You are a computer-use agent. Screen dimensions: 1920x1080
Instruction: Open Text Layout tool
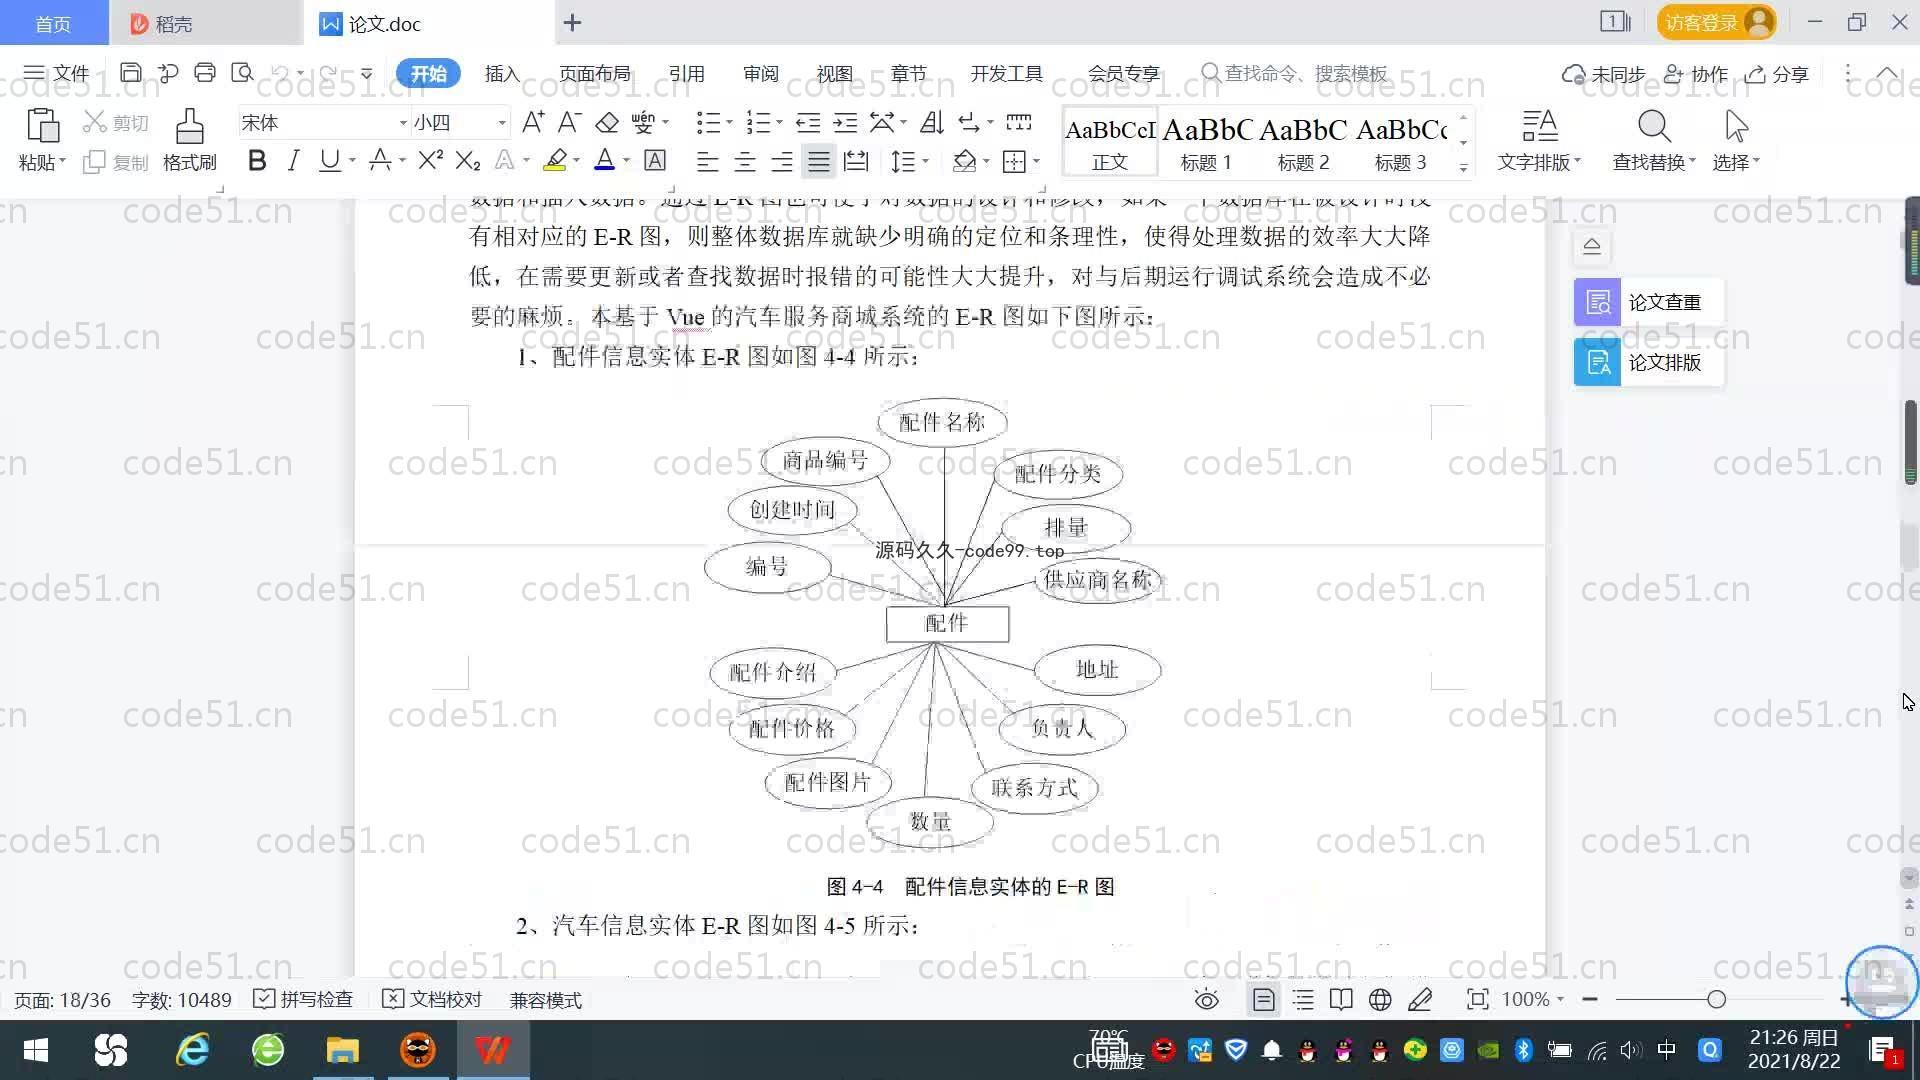[x=1539, y=140]
